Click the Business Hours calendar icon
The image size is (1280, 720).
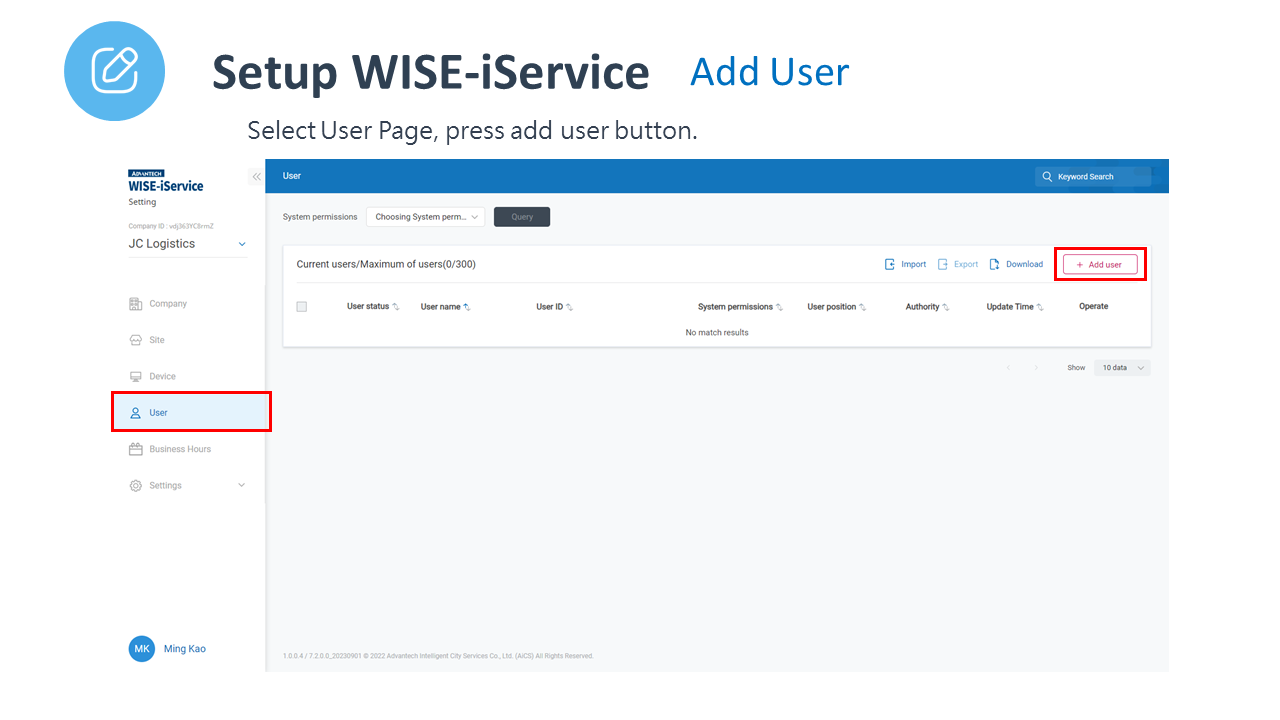136,449
